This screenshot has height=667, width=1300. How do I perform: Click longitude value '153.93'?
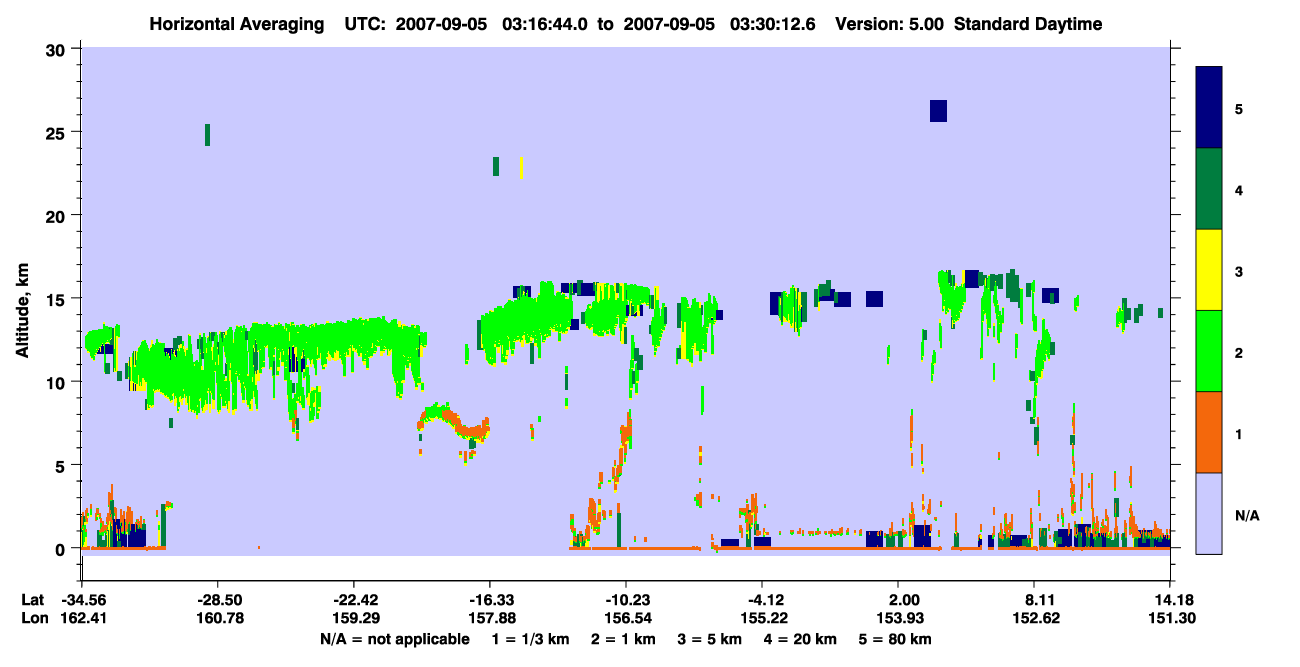click(x=899, y=618)
